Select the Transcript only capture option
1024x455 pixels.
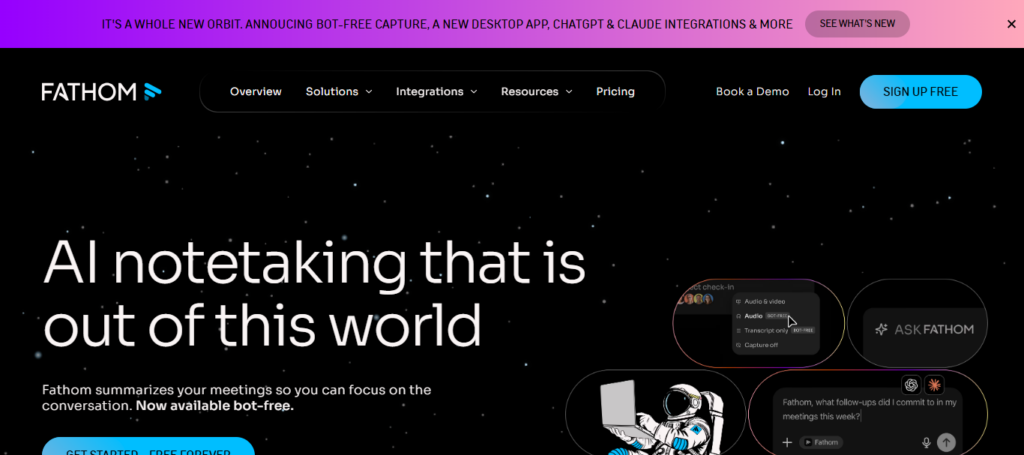[775, 330]
